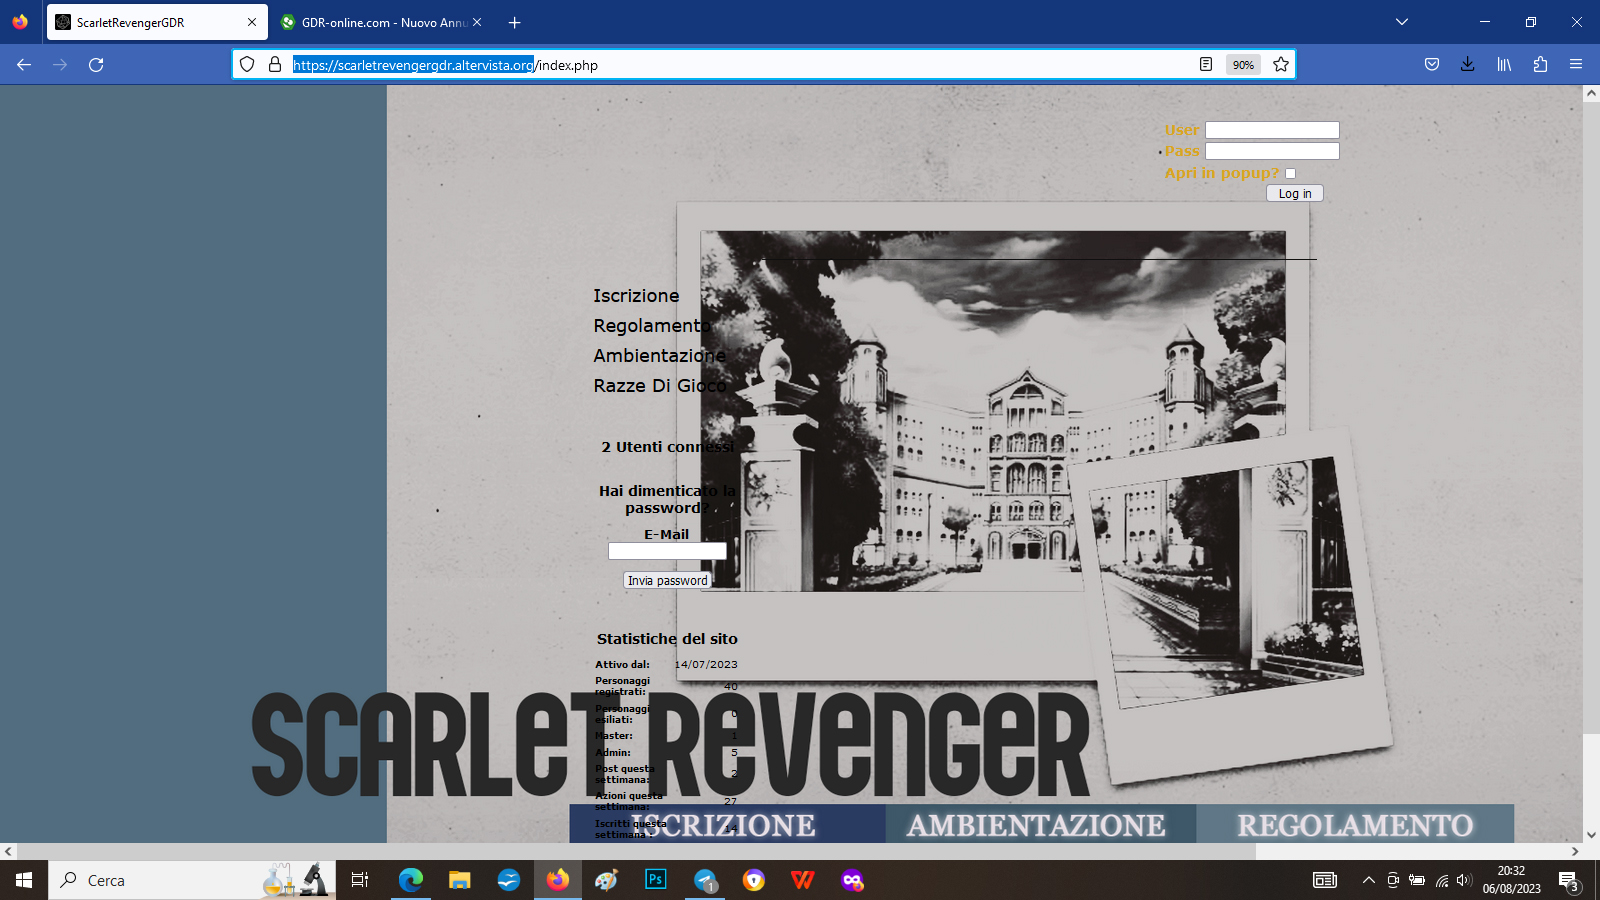This screenshot has width=1600, height=900.
Task: Go back to previous page
Action: (24, 65)
